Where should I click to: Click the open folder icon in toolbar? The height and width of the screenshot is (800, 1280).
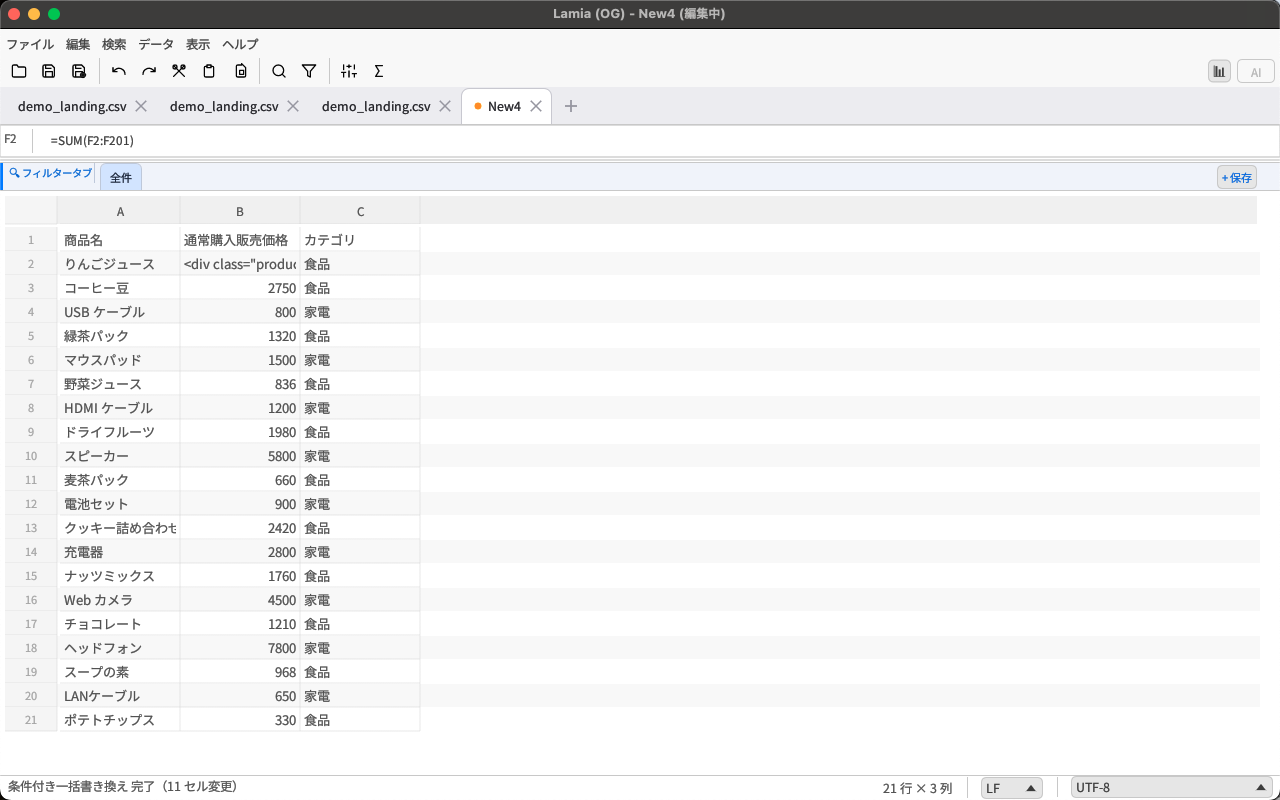(19, 71)
